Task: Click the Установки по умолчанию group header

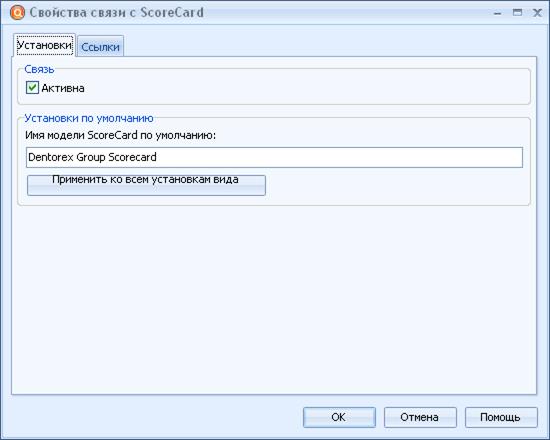Action: coord(89,118)
